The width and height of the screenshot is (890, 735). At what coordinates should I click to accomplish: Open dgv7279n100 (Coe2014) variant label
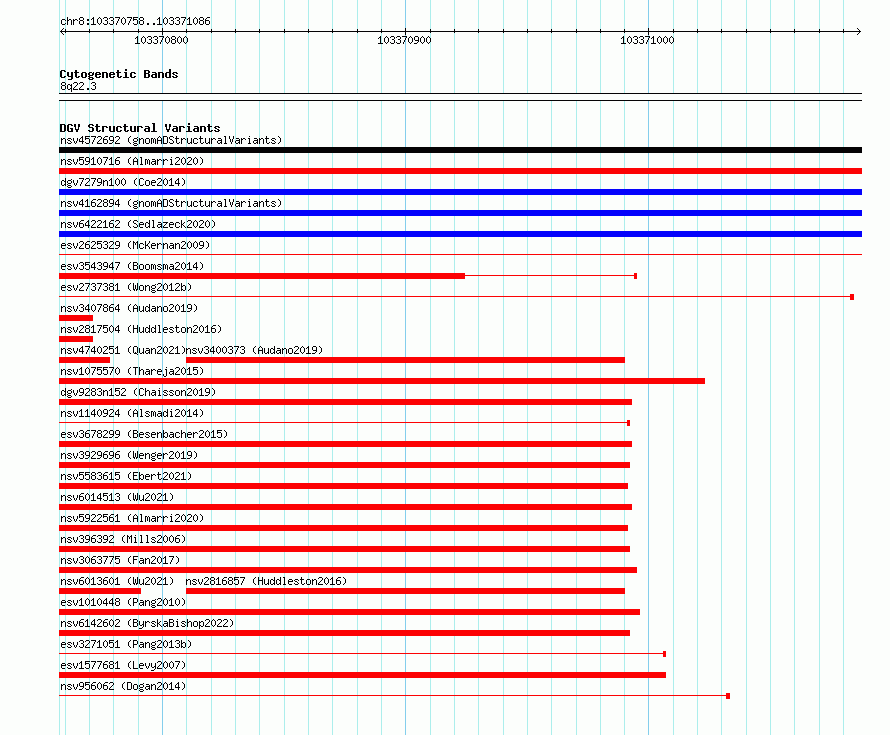point(123,182)
